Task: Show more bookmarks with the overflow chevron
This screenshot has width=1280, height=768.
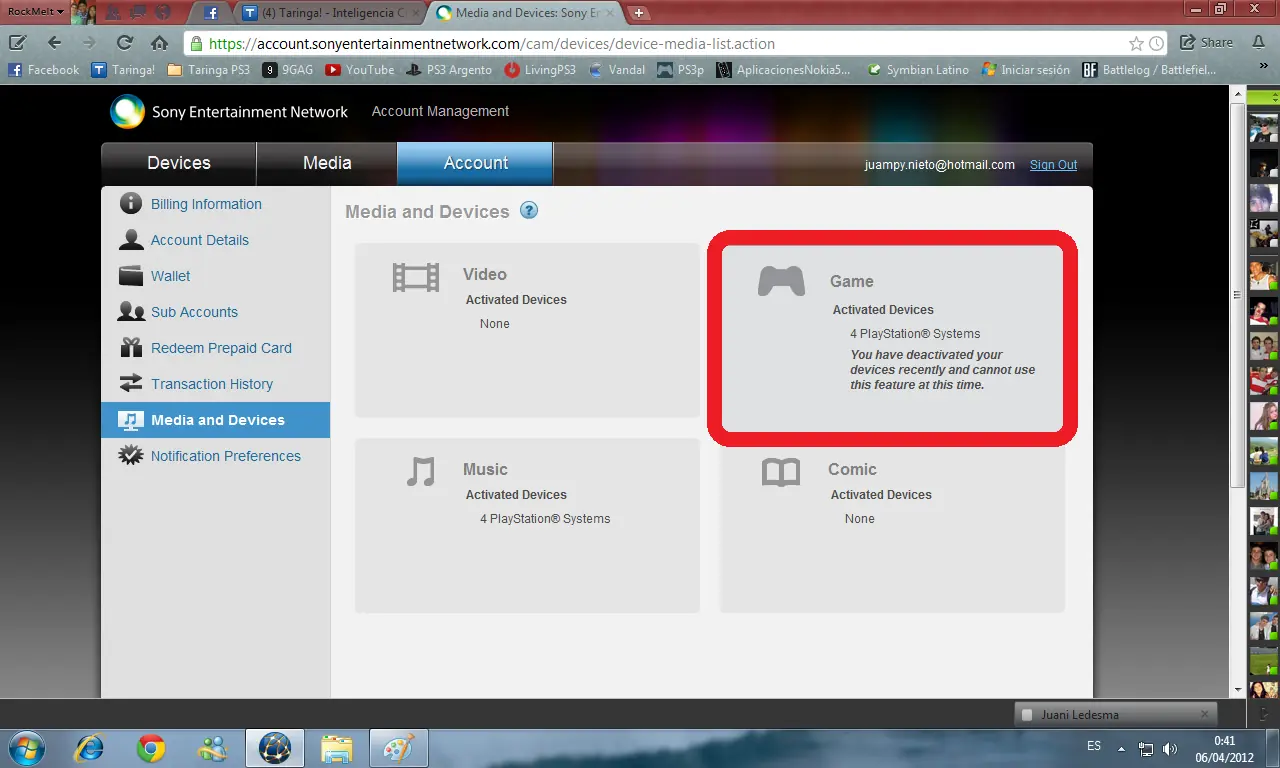Action: point(1264,65)
